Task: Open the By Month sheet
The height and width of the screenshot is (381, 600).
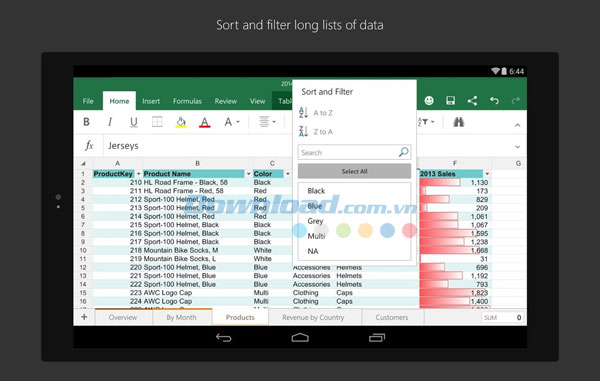Action: tap(181, 318)
